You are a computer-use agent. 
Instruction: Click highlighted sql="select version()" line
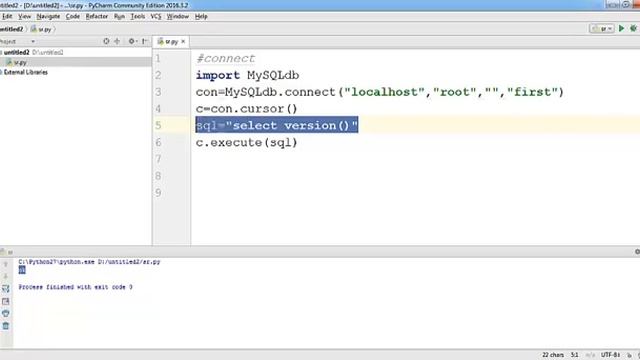(277, 125)
